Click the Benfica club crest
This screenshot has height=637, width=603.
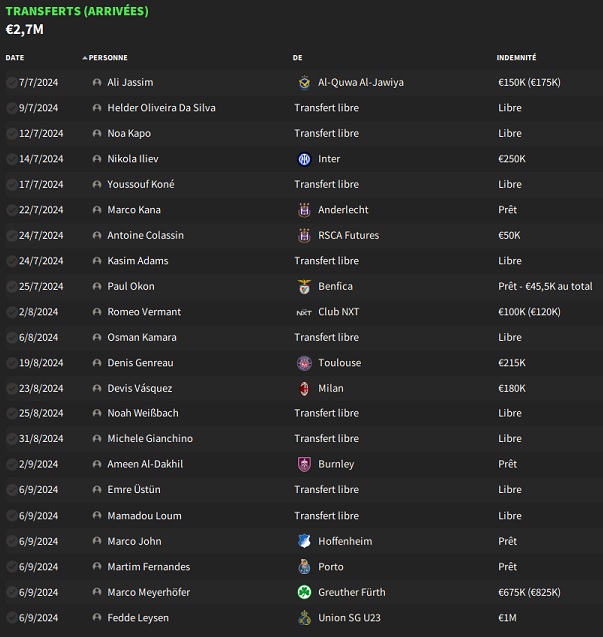pos(304,286)
